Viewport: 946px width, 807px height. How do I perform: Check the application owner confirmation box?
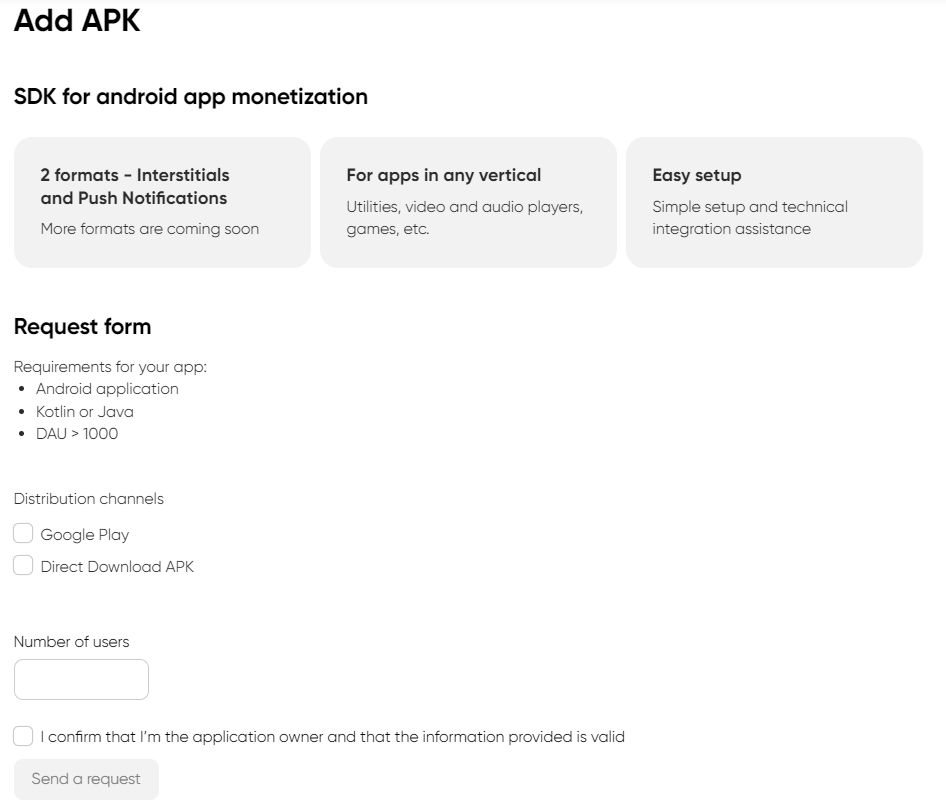23,737
